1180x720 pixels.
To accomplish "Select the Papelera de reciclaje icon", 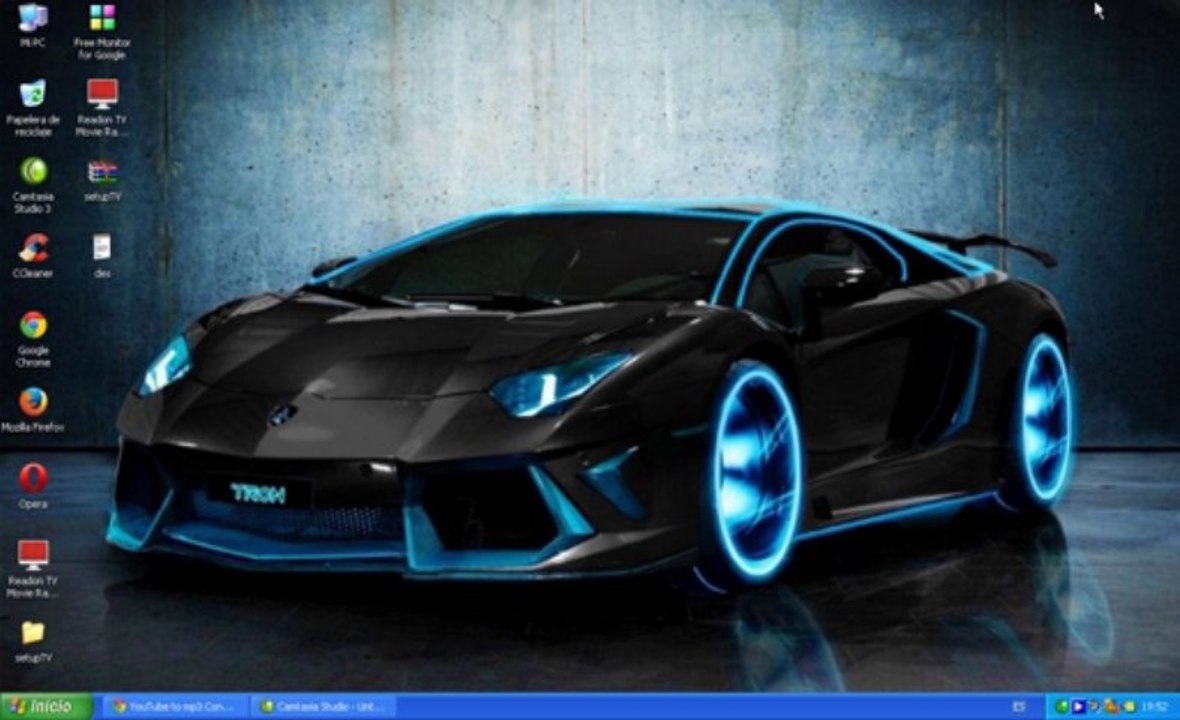I will pyautogui.click(x=32, y=107).
